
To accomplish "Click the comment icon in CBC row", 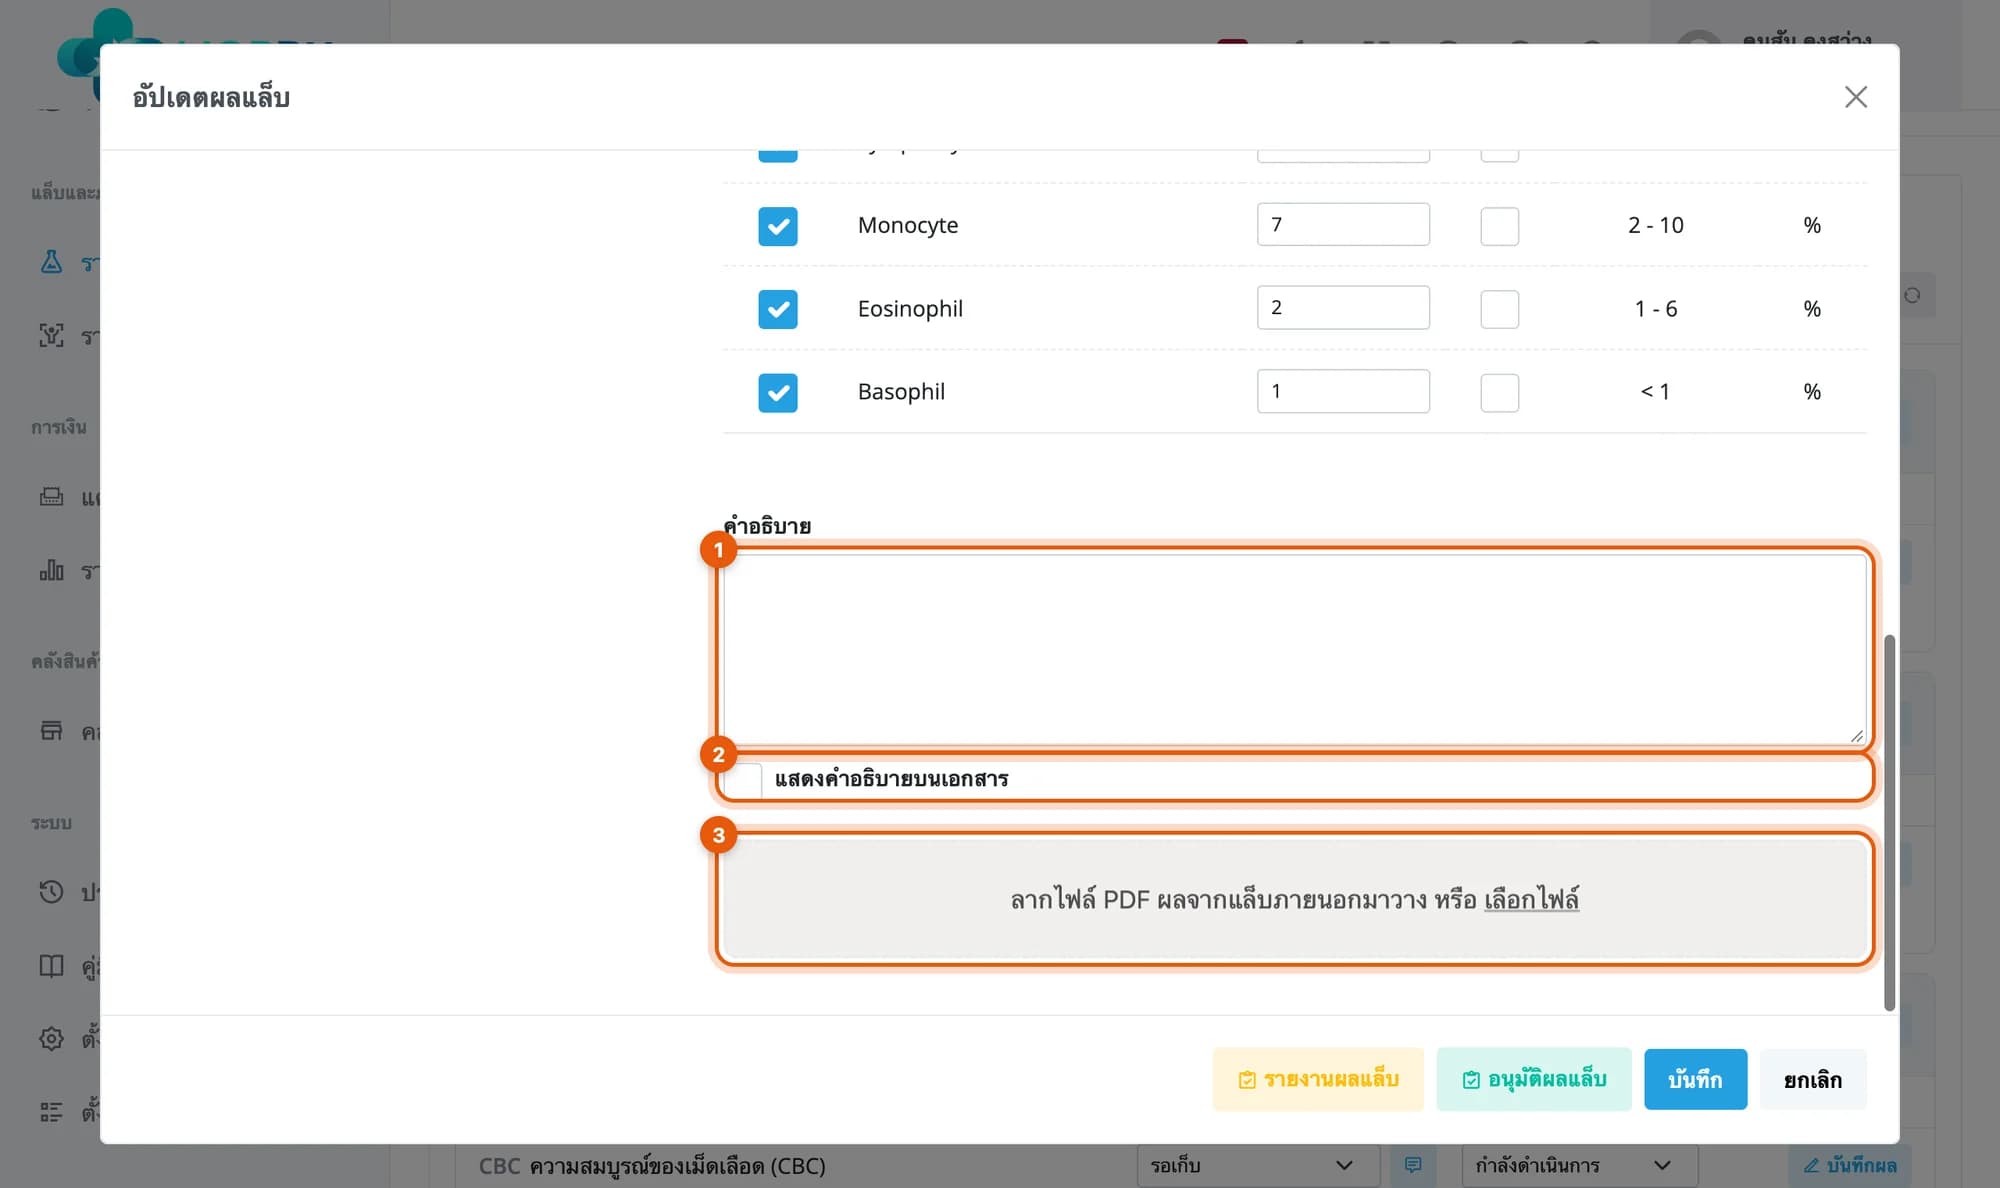I will (x=1413, y=1165).
